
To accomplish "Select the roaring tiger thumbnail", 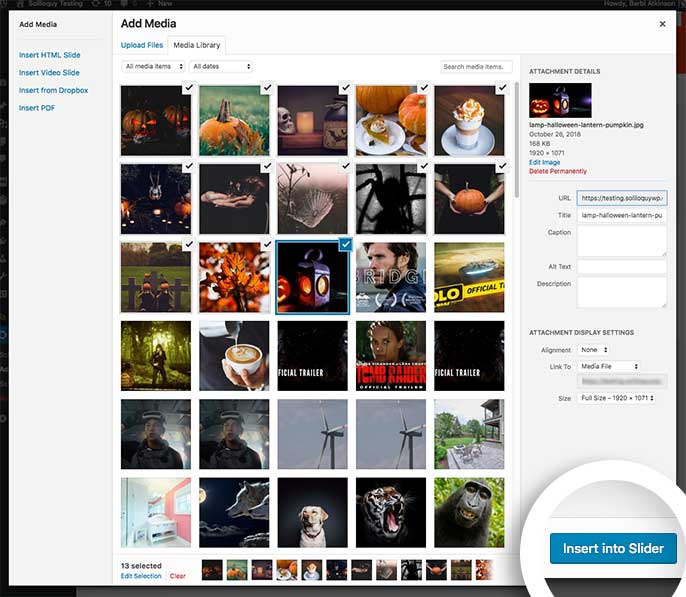I will (391, 513).
